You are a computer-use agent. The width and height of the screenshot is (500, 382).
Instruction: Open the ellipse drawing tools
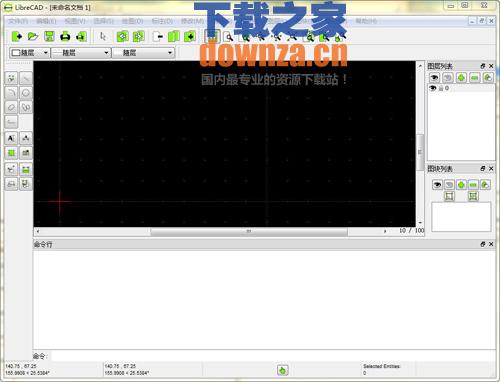[x=11, y=107]
